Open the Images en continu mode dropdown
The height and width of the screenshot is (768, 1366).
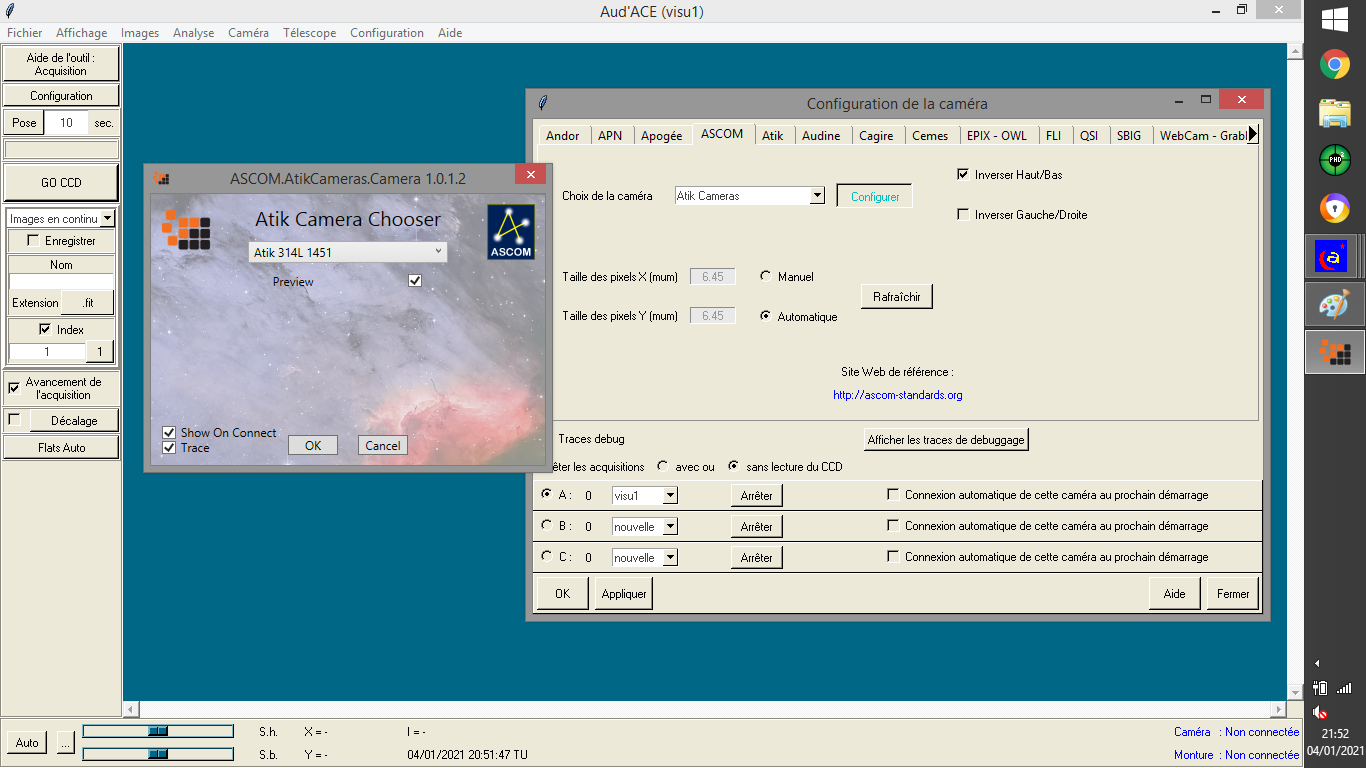(108, 219)
